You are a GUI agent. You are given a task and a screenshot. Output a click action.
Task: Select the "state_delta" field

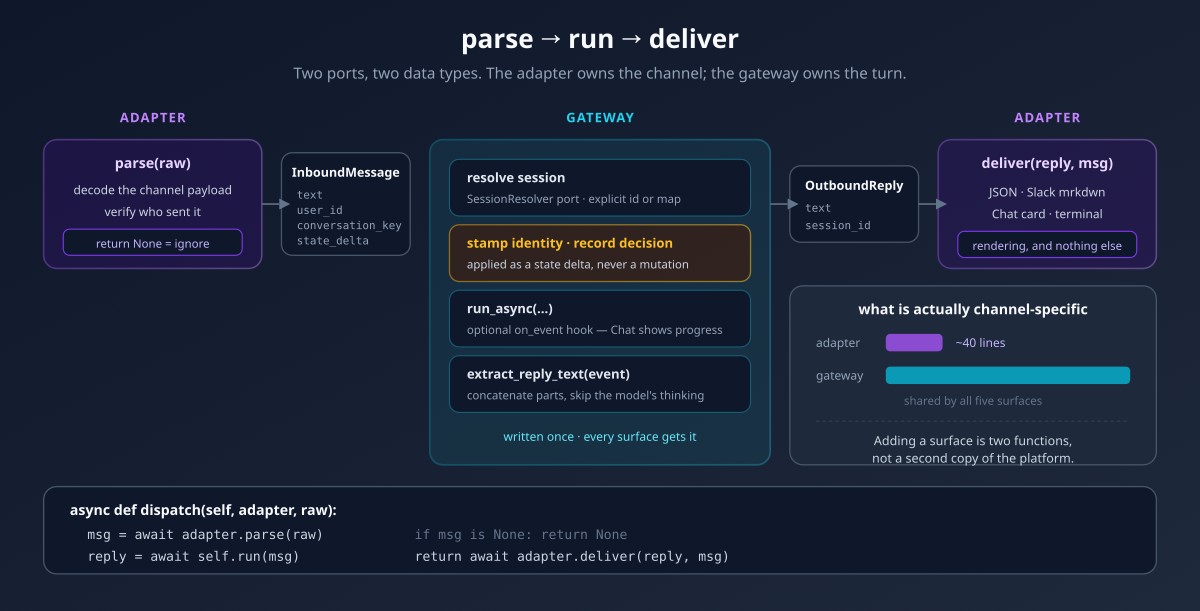point(333,240)
